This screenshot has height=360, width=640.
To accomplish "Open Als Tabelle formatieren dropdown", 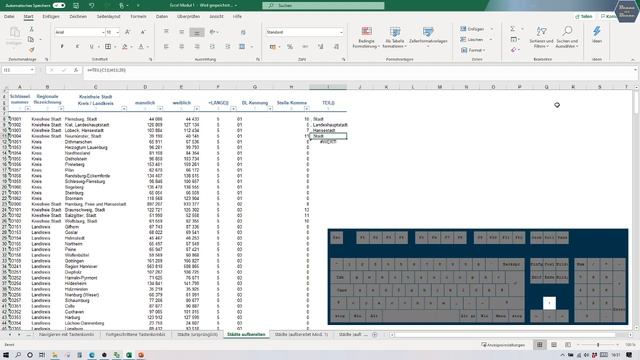I will pyautogui.click(x=394, y=38).
